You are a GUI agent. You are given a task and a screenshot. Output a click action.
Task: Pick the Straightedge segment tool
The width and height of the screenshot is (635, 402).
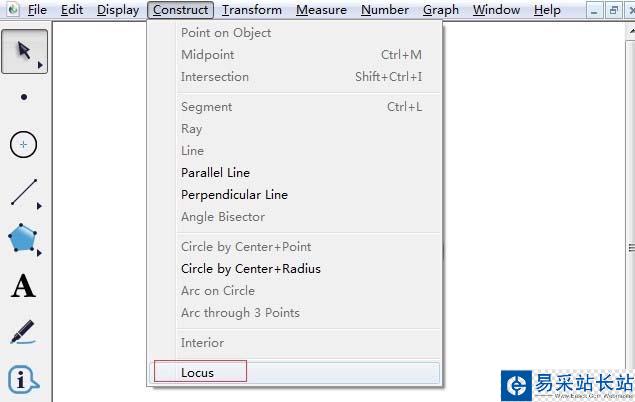[x=23, y=192]
